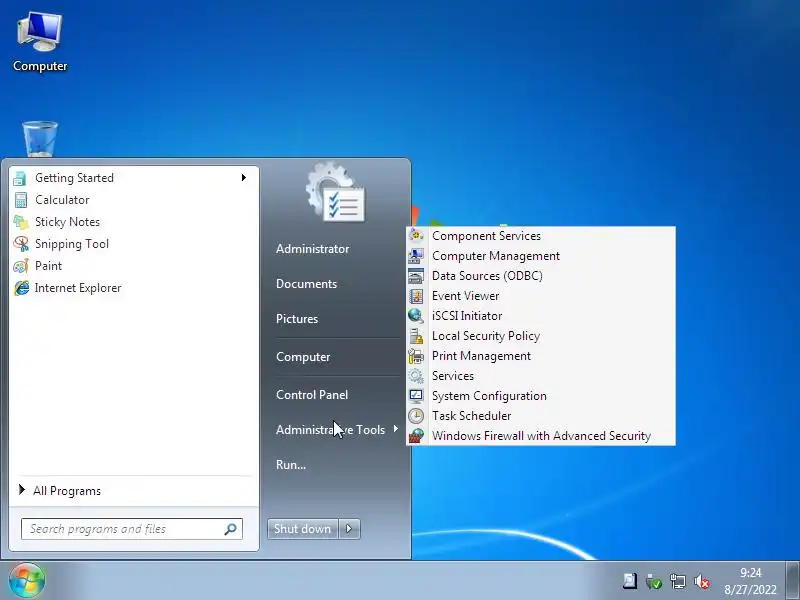Select the System Configuration icon

pos(416,396)
